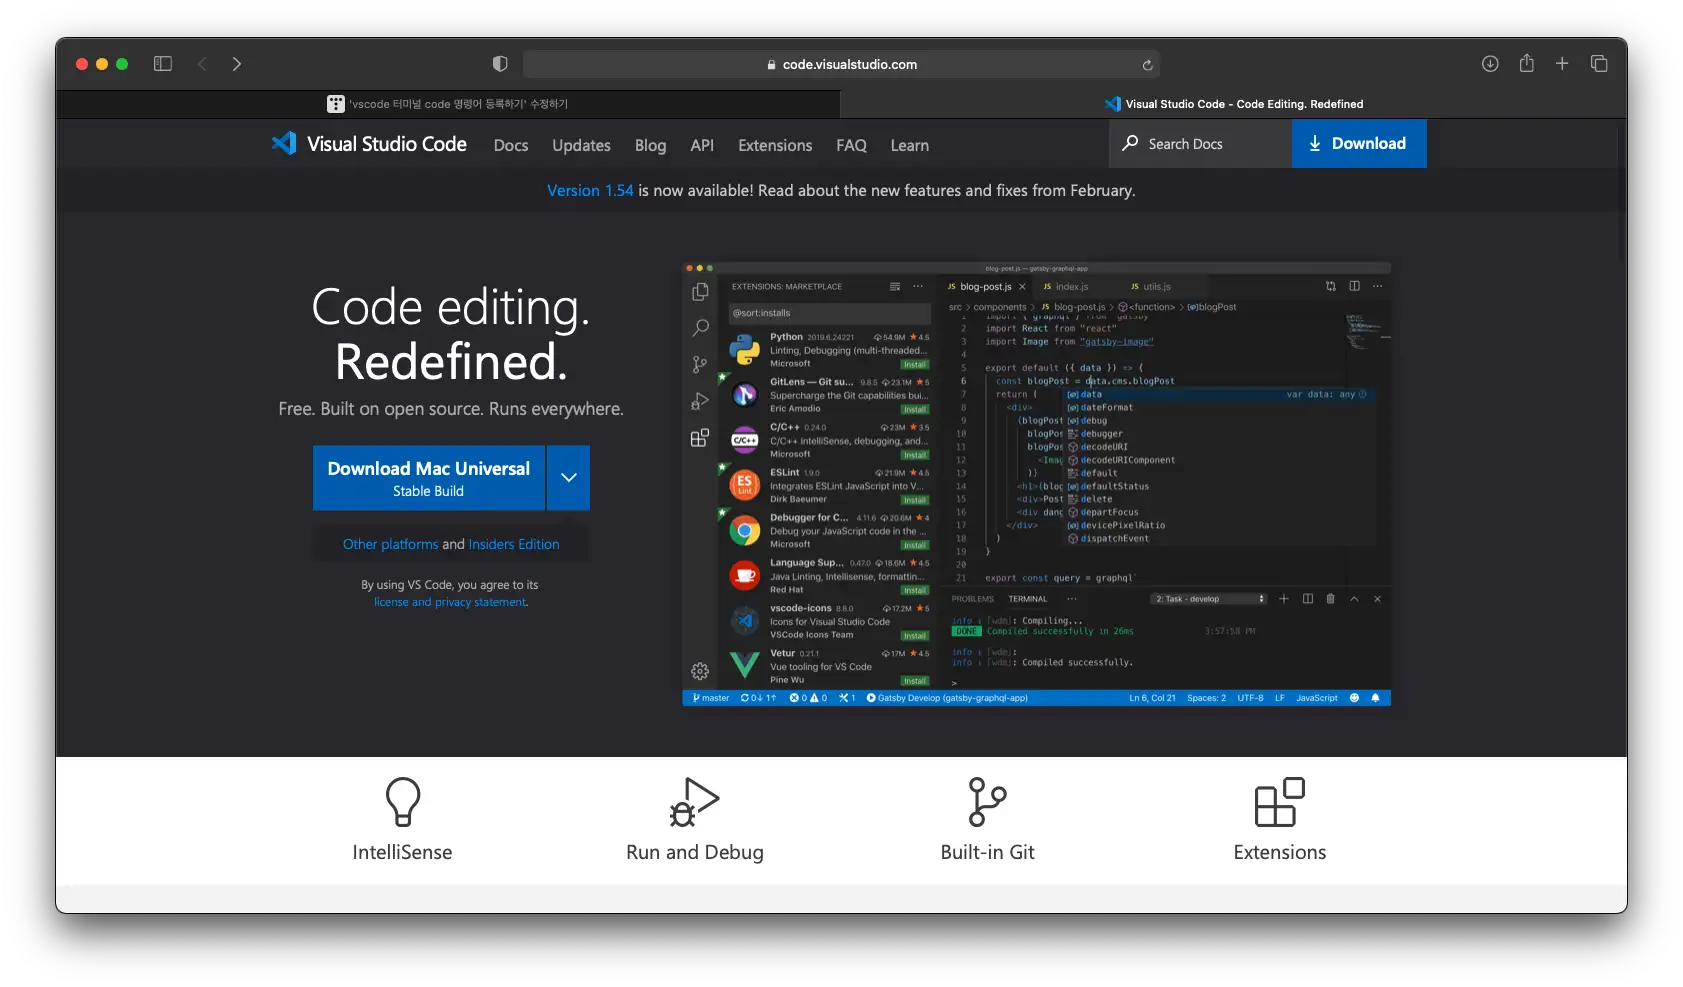Click the search magnifier icon in Search Docs
1683x987 pixels.
pos(1130,143)
